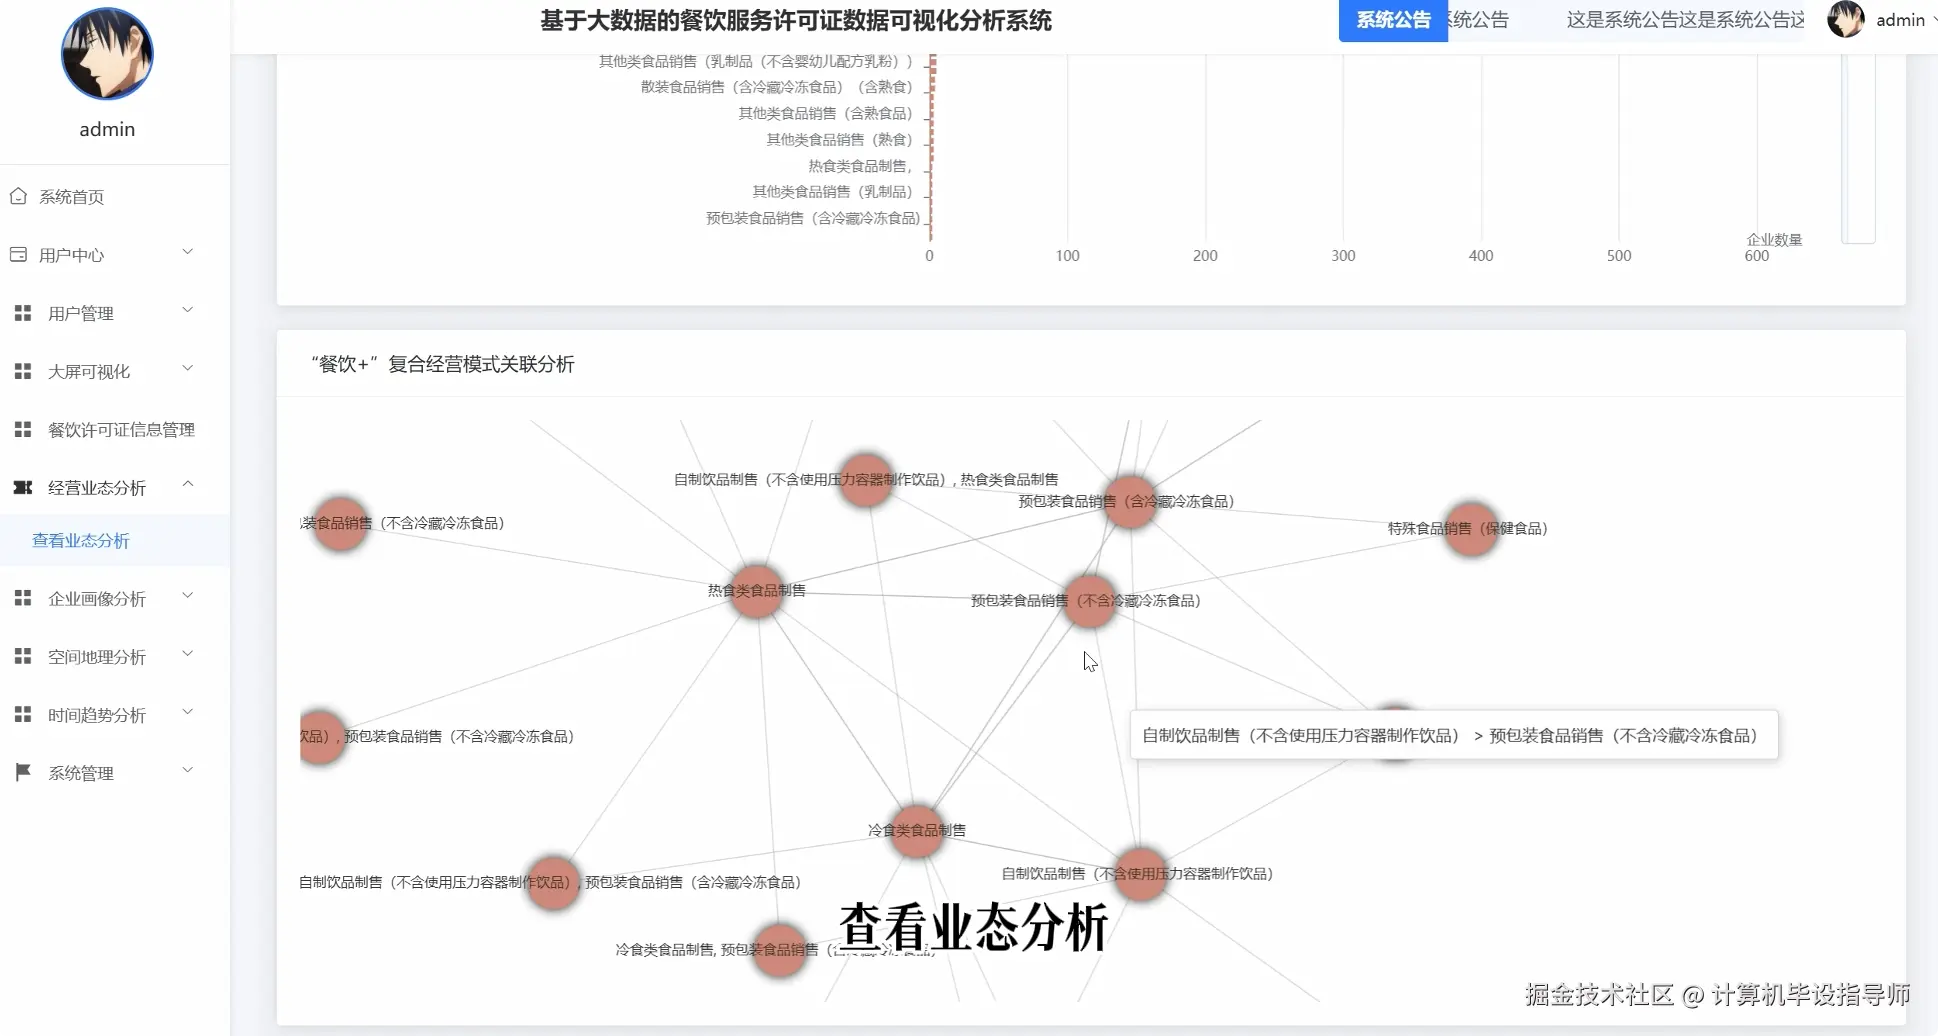The width and height of the screenshot is (1938, 1036).
Task: Click the 其他类食品销售（熟食）axis label
Action: pos(839,140)
